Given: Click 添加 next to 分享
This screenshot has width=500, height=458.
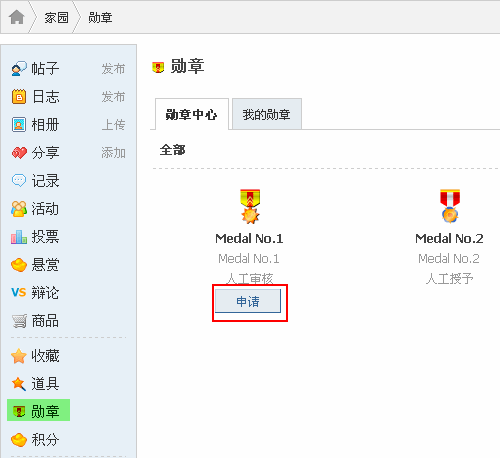Looking at the screenshot, I should (x=113, y=153).
